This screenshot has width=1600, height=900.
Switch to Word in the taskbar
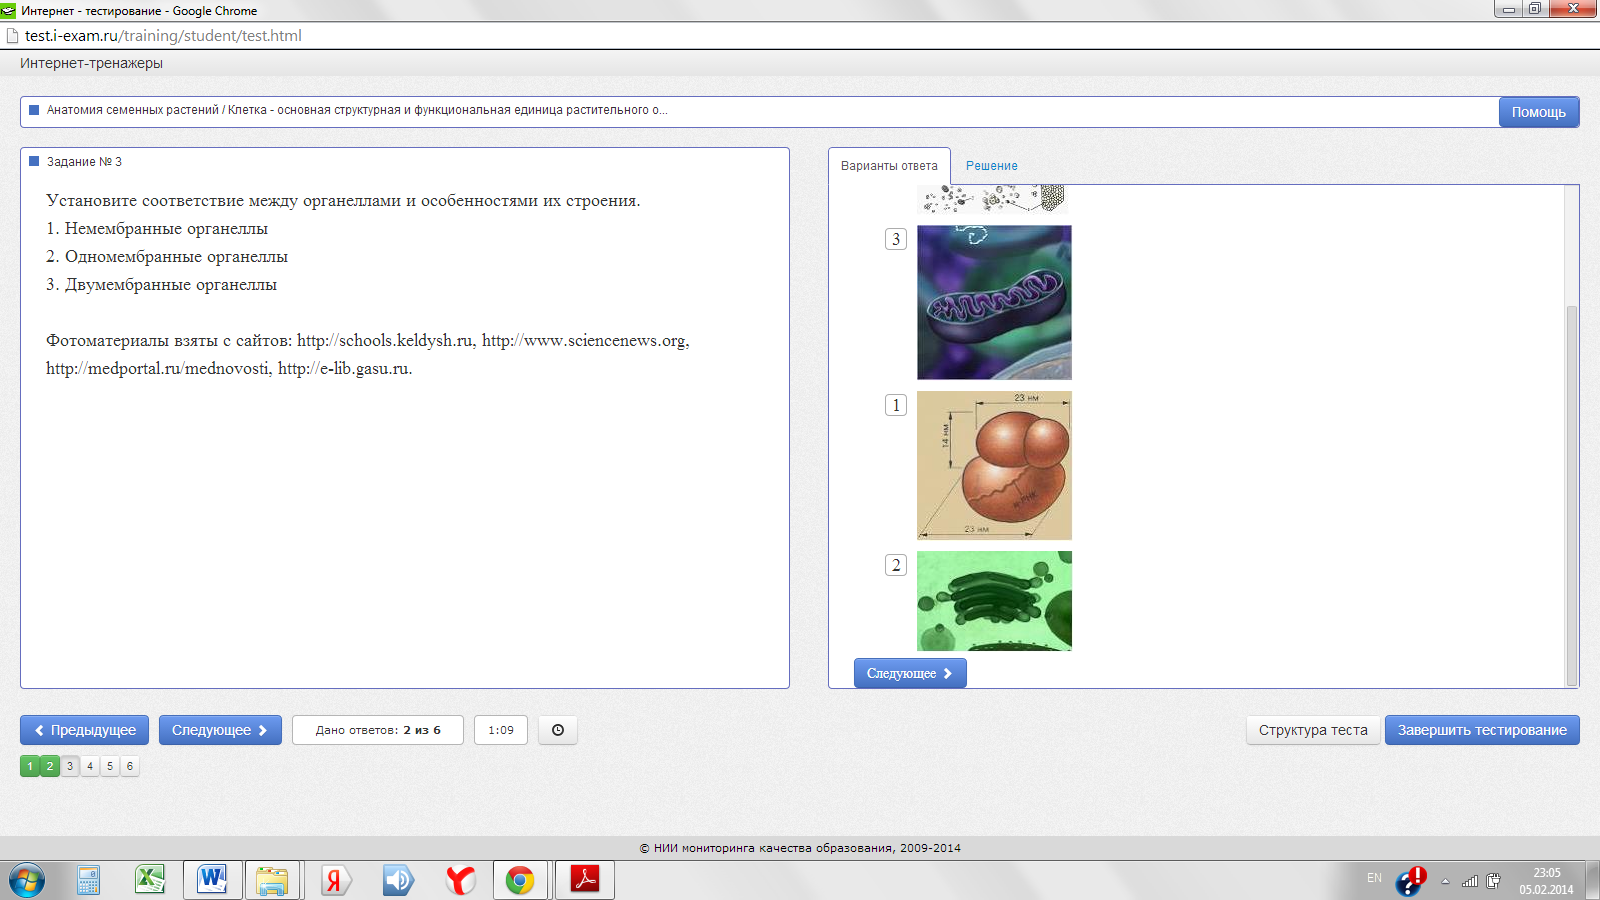click(212, 880)
